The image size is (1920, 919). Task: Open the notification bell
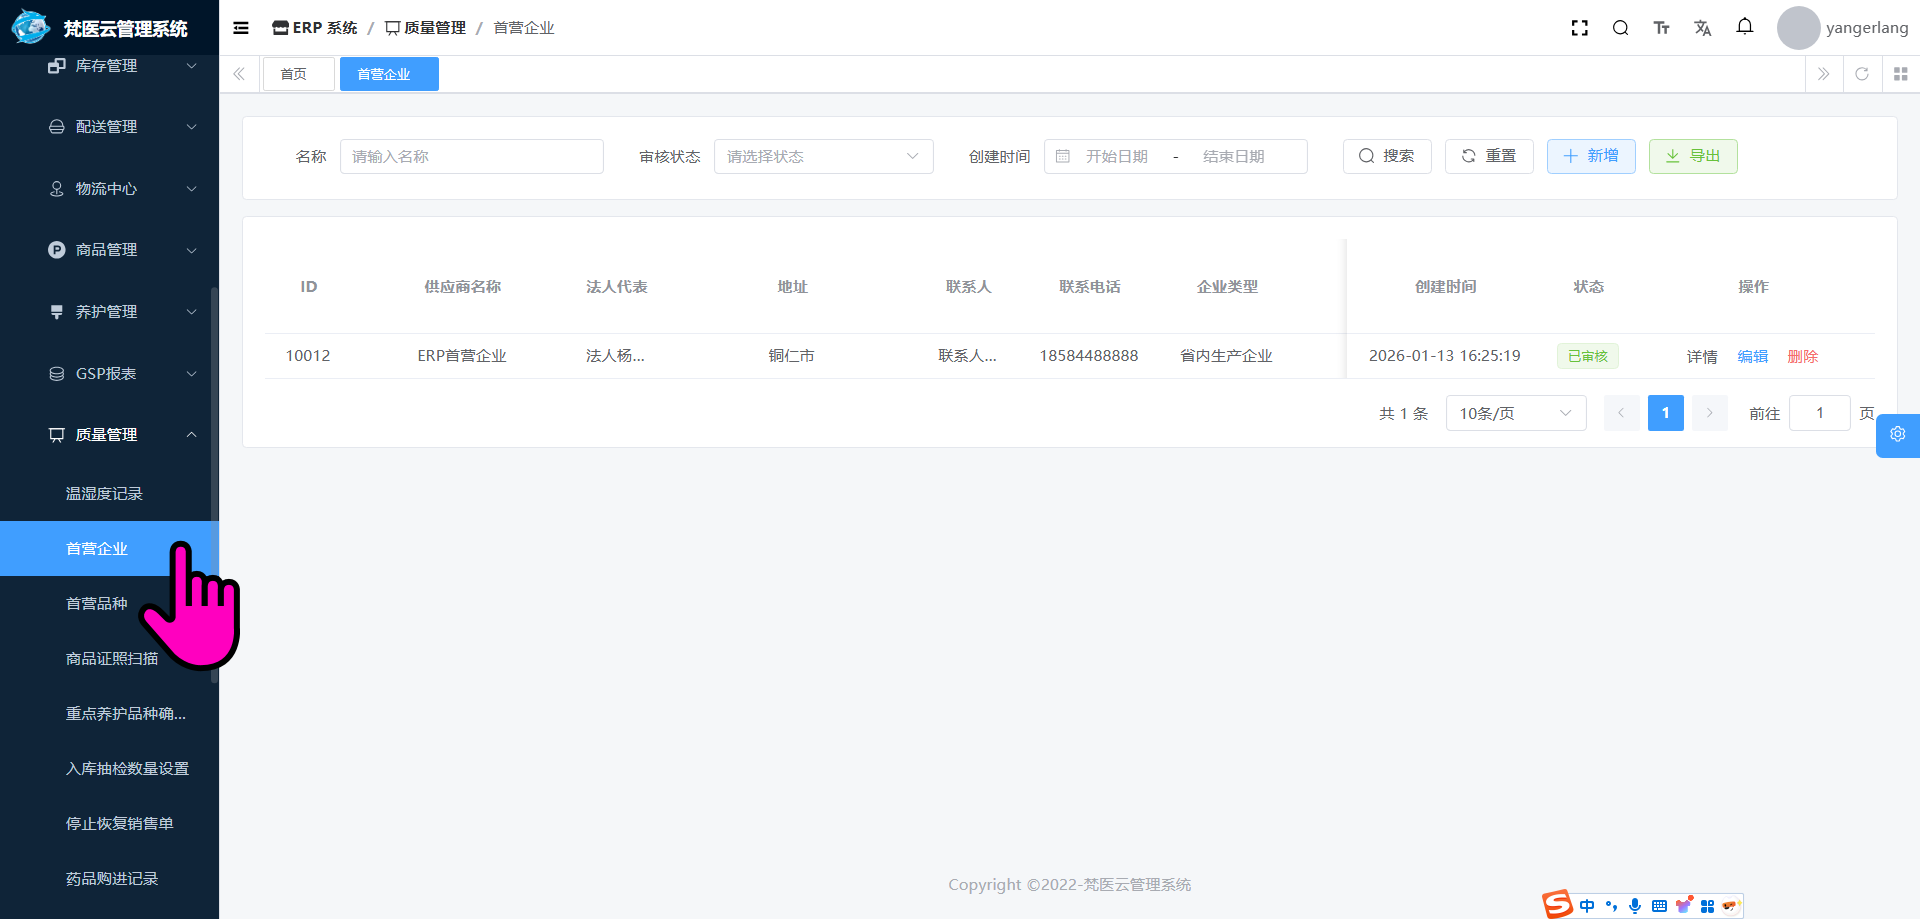point(1744,27)
